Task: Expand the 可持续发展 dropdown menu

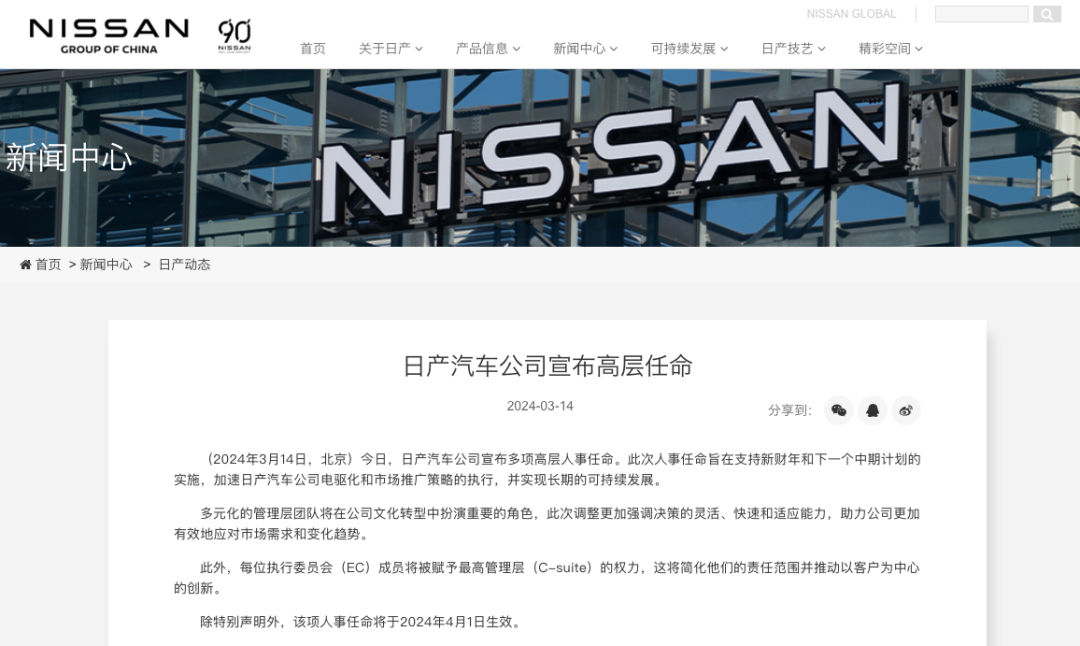Action: (689, 48)
